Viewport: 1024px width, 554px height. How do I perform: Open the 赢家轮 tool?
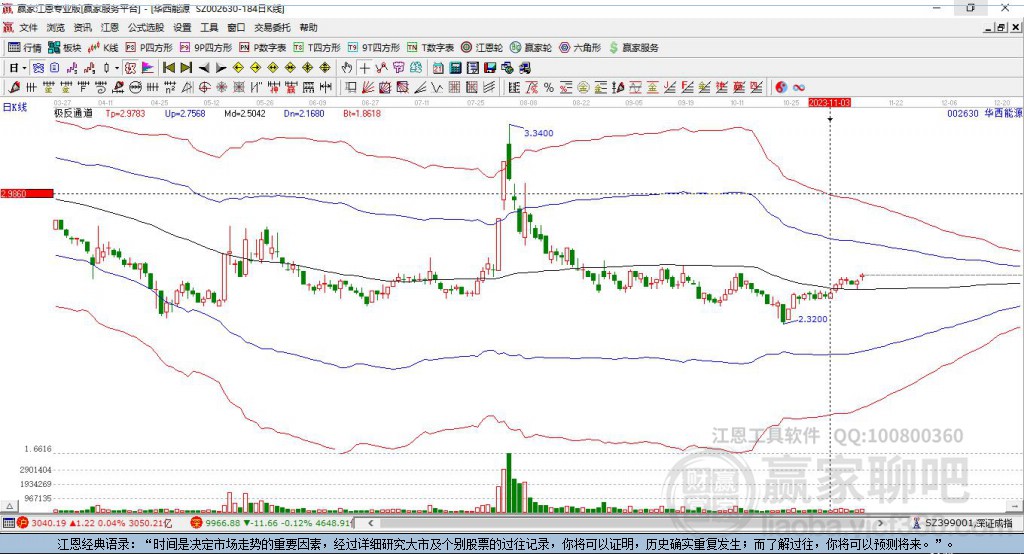tap(531, 48)
